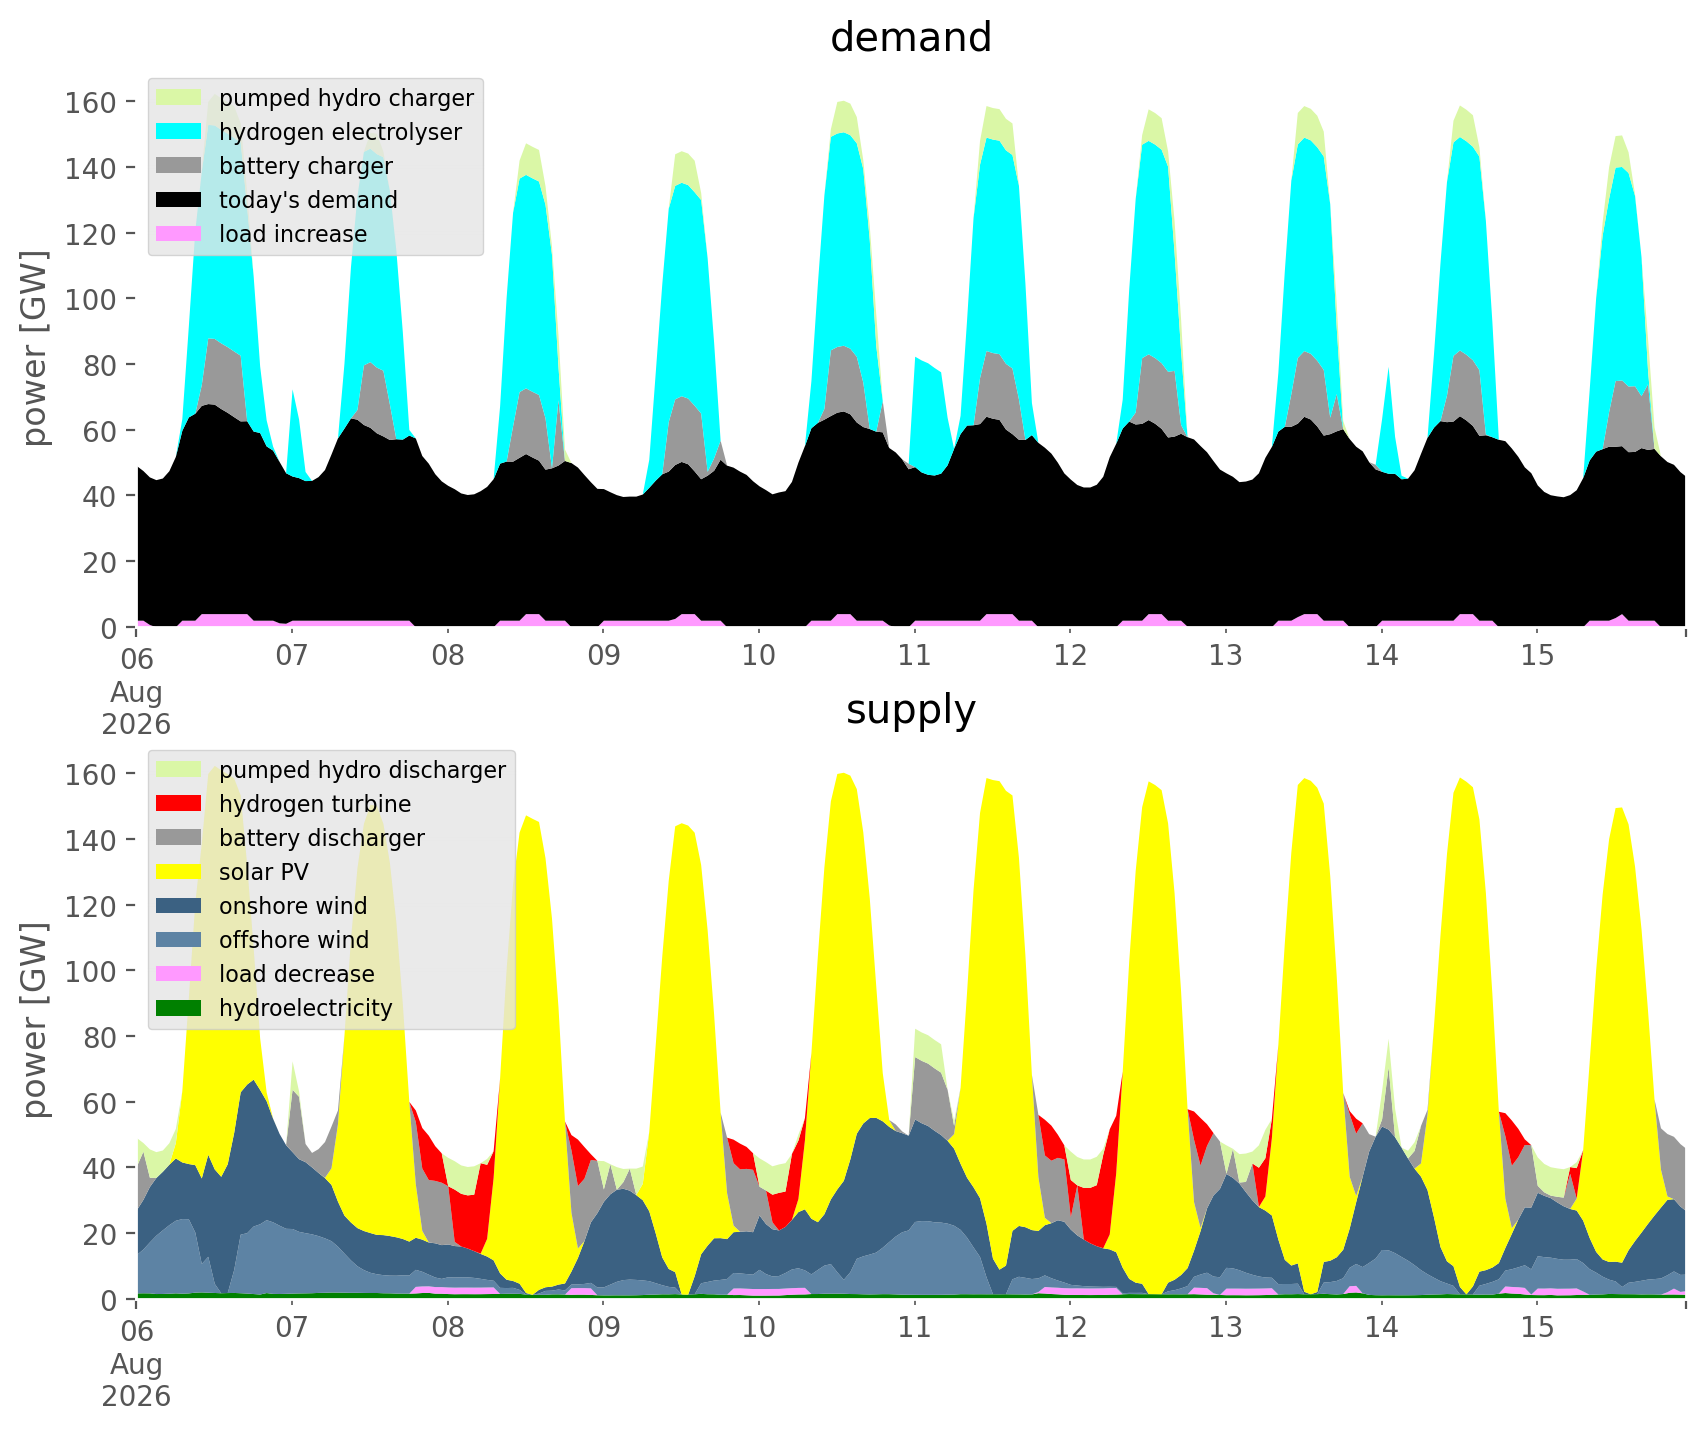Image resolution: width=1706 pixels, height=1431 pixels.
Task: Select the "today's demand" legend label text
Action: pyautogui.click(x=308, y=200)
